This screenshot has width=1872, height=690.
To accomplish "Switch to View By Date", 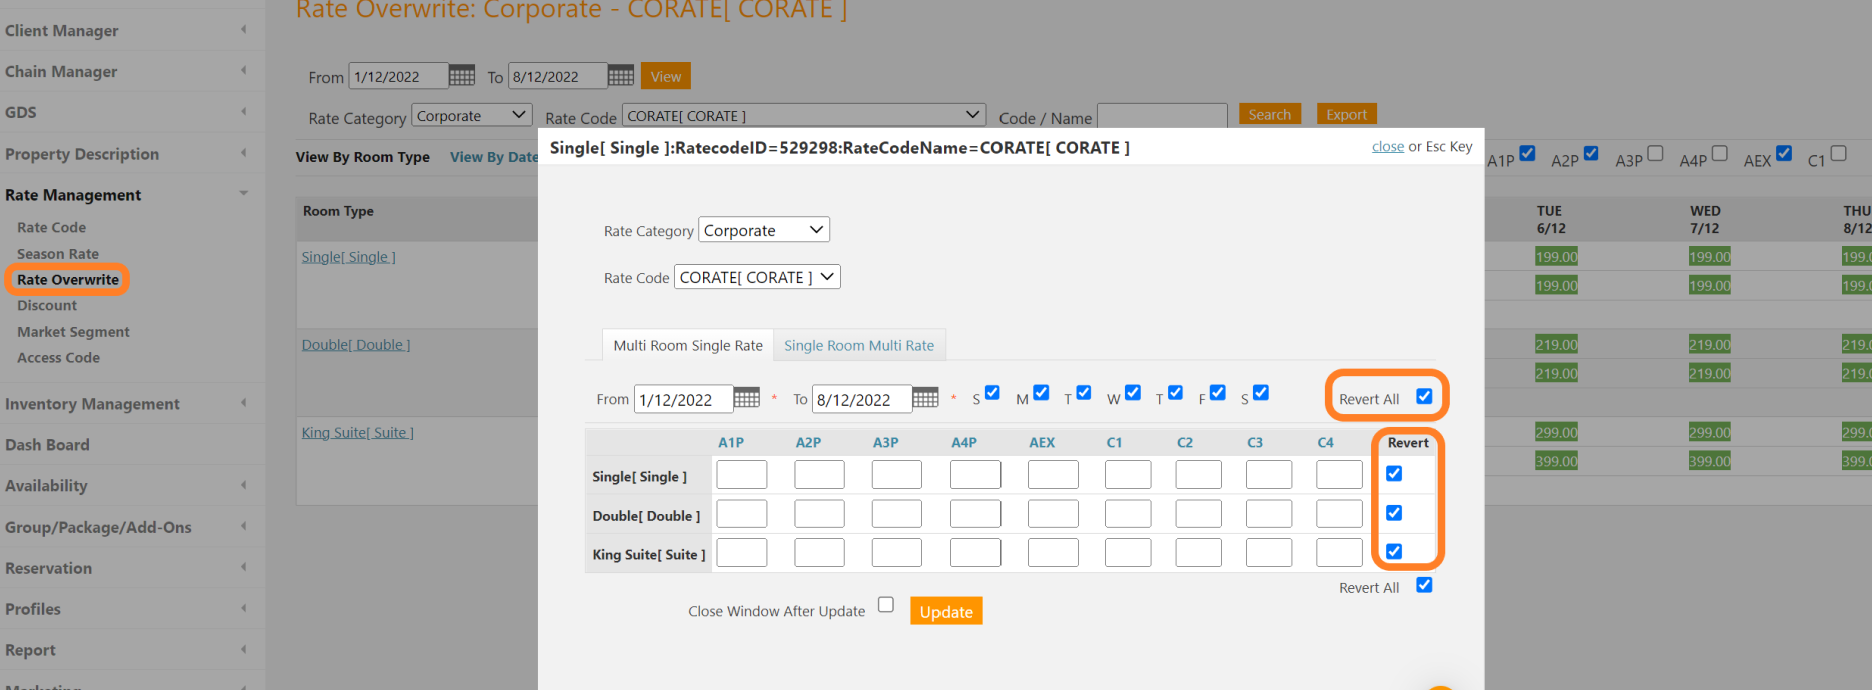I will coord(494,157).
